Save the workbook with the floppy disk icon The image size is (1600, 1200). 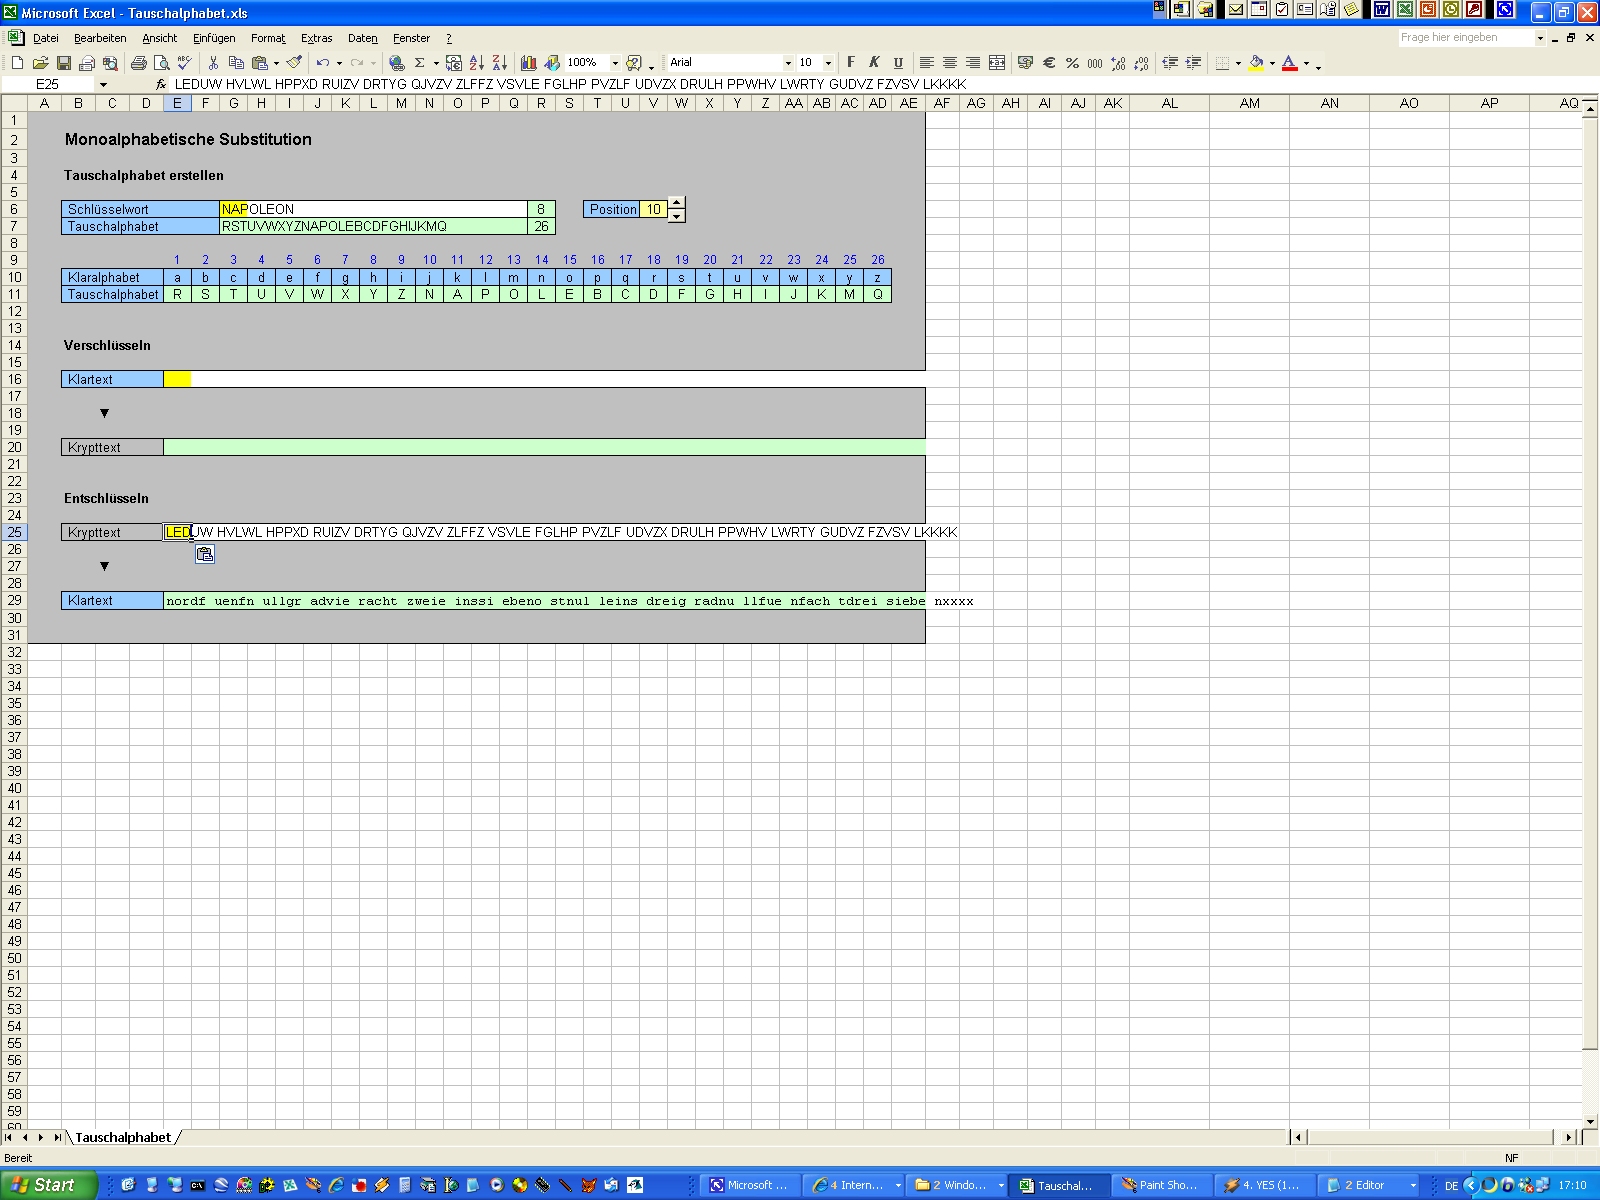(64, 63)
